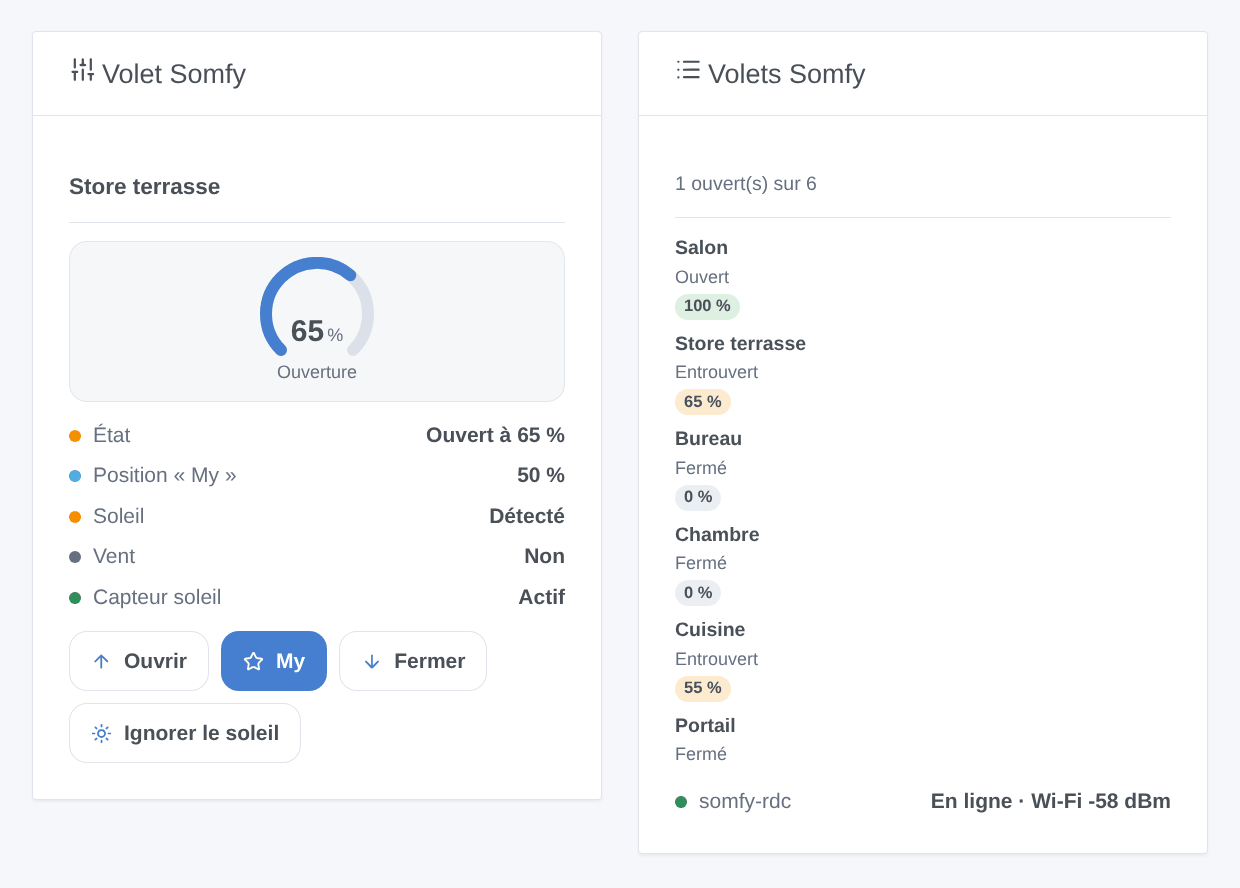
Task: Click the 'Ouvert à 65 %' state value
Action: coord(495,435)
